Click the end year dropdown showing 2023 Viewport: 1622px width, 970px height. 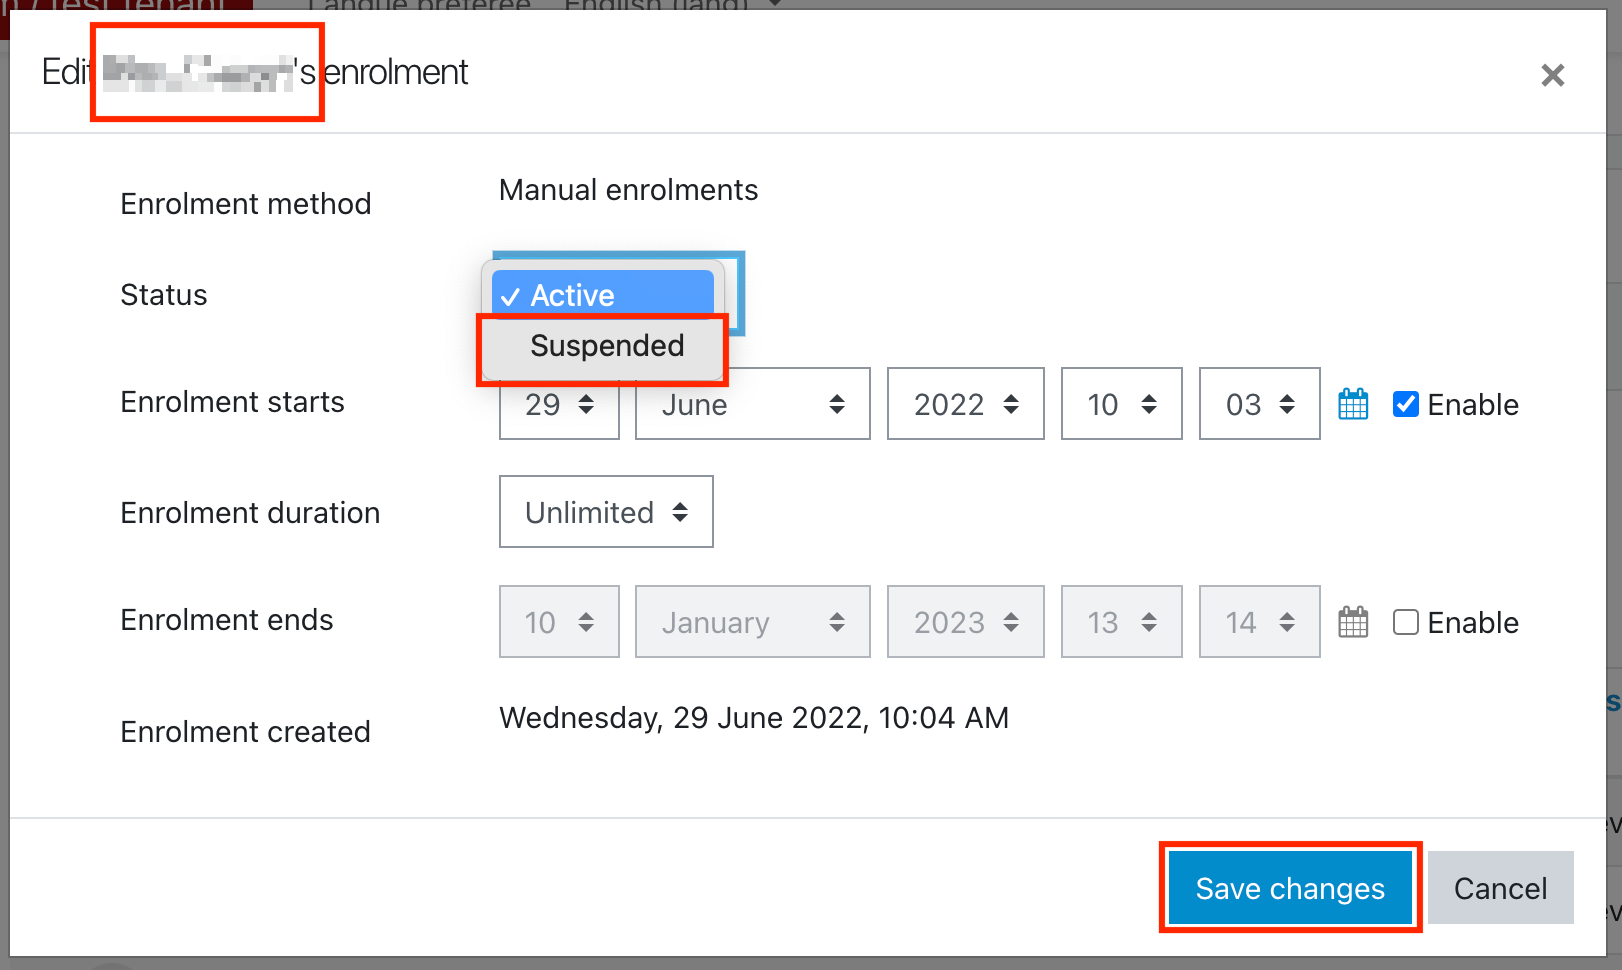point(965,622)
